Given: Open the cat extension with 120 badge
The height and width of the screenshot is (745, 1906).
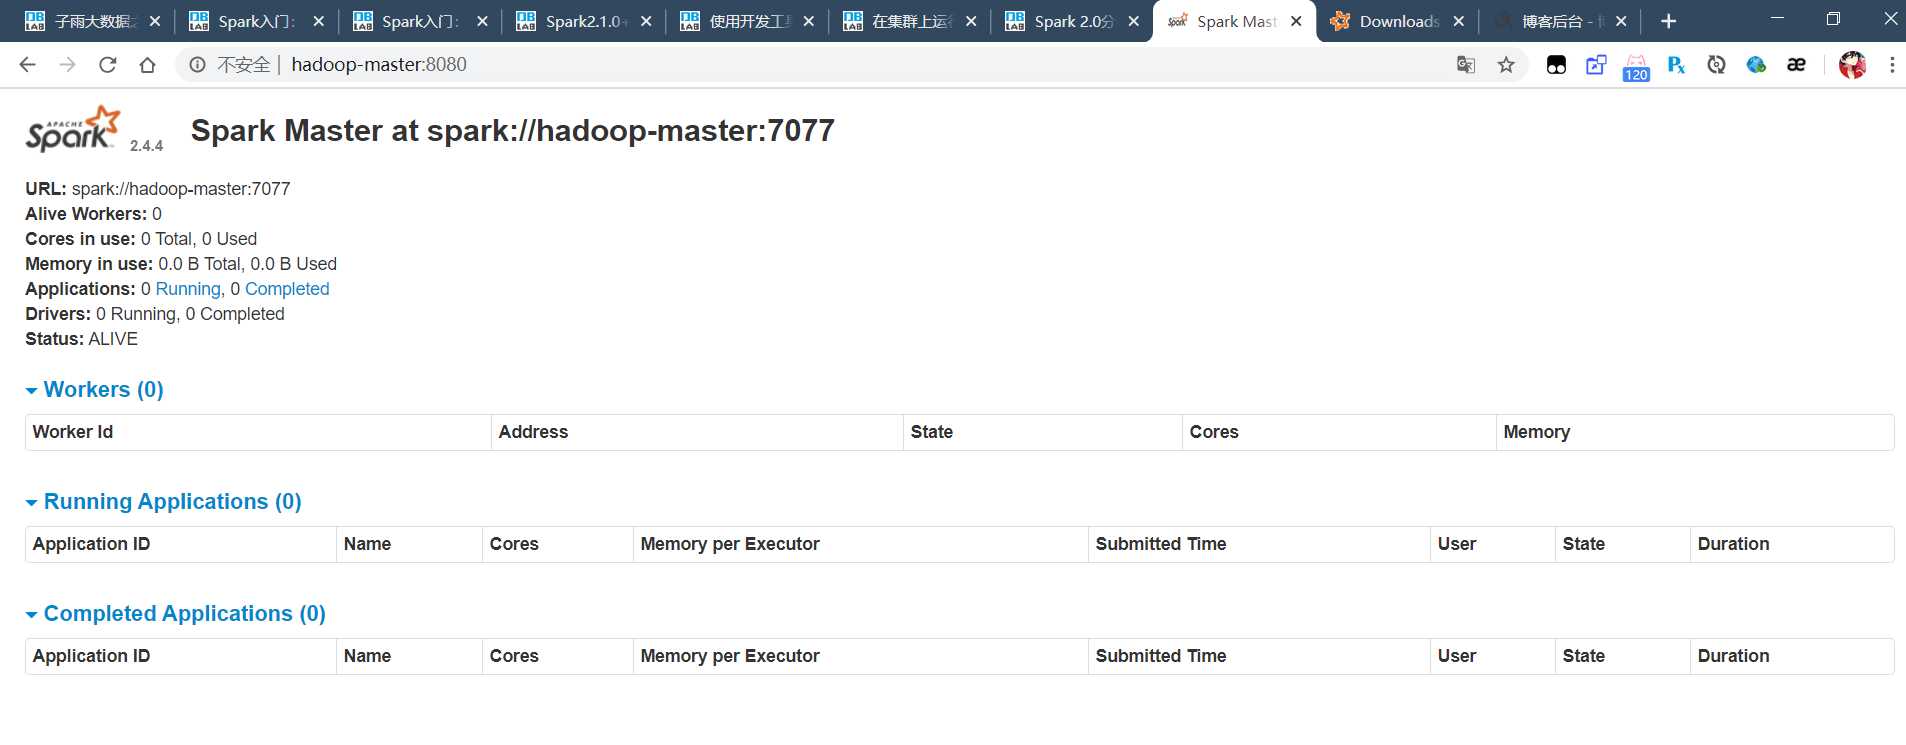Looking at the screenshot, I should 1636,67.
